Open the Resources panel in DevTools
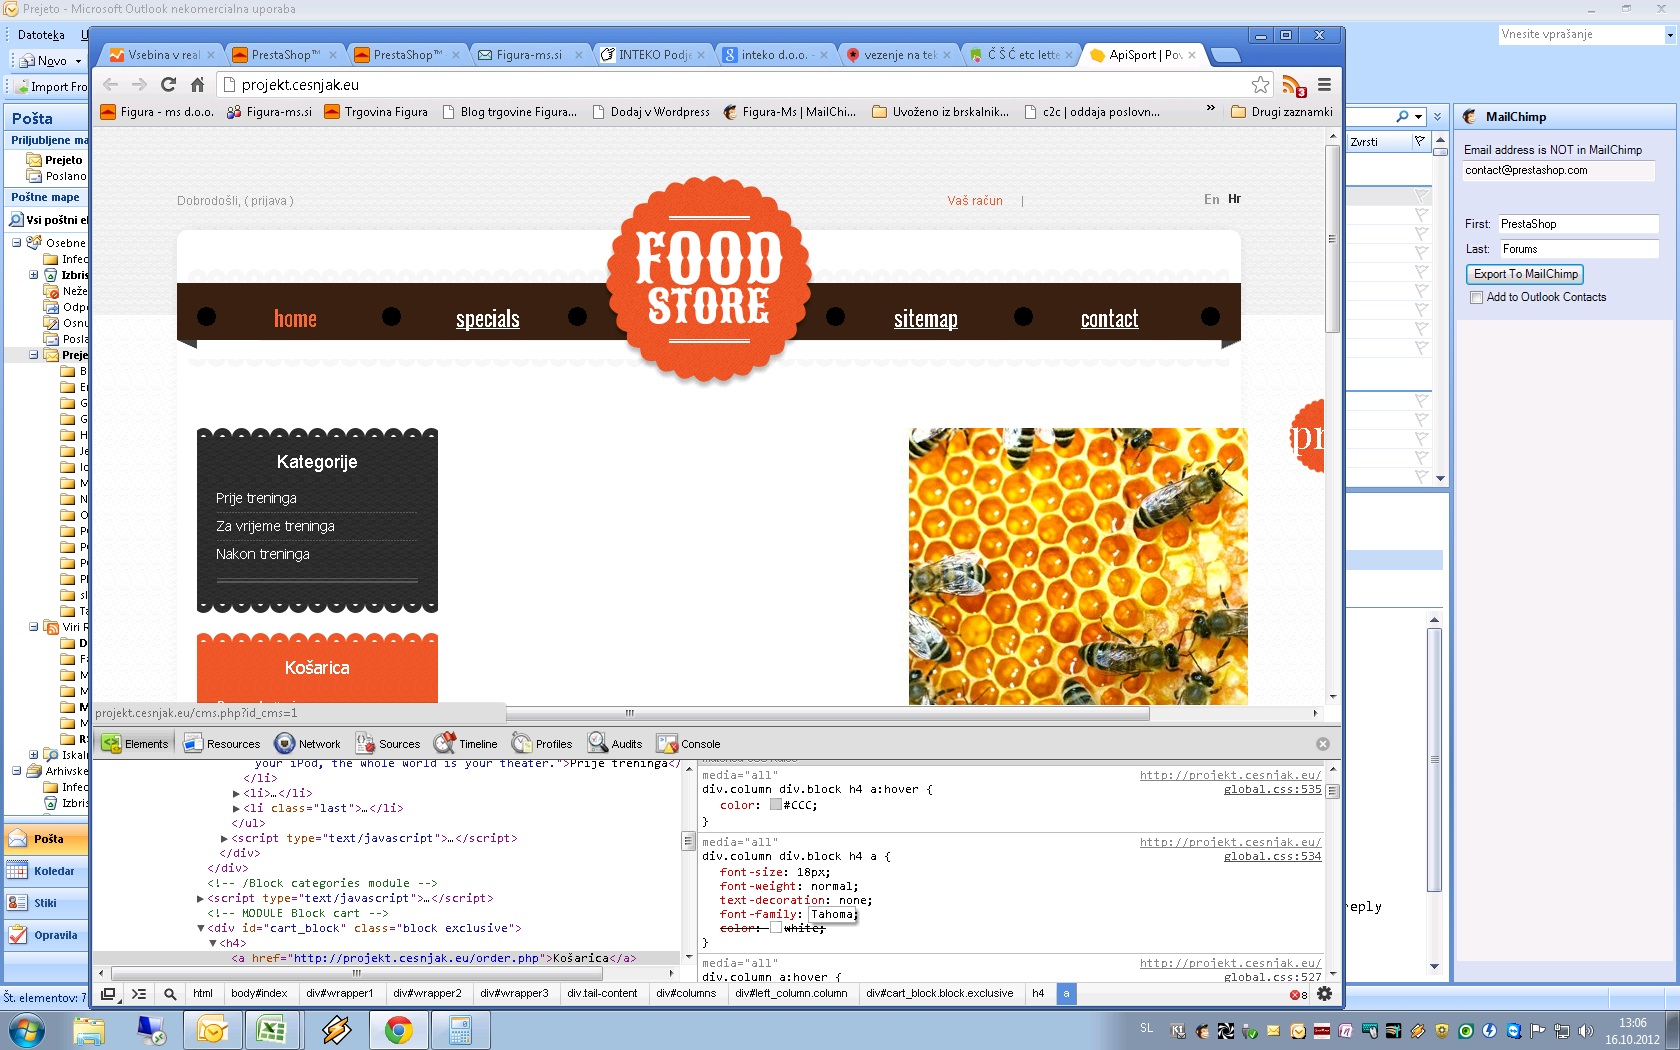 click(221, 743)
